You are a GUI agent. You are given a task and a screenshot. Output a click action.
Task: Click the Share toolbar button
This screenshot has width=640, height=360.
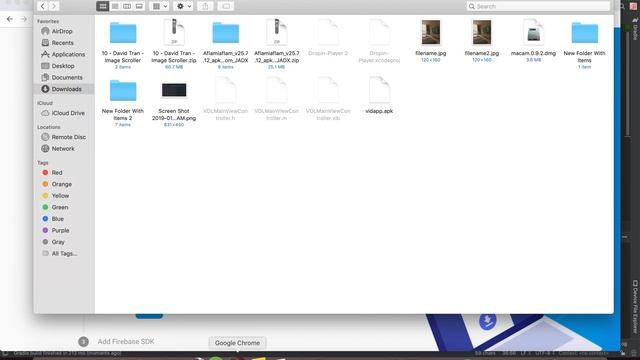tap(205, 6)
